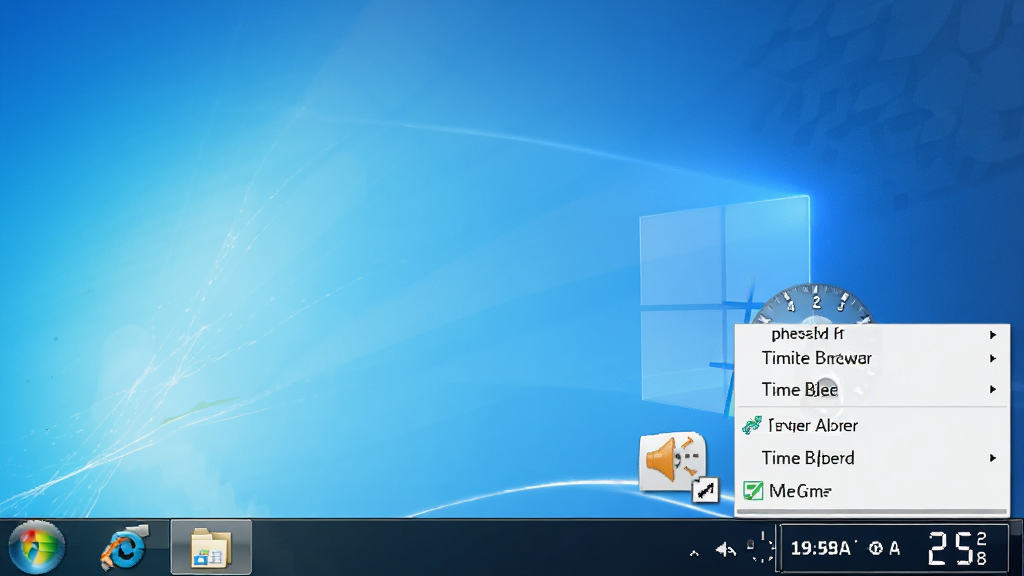Click the 'A' input indicator in tray
Screen dimensions: 1024x576
(x=894, y=549)
